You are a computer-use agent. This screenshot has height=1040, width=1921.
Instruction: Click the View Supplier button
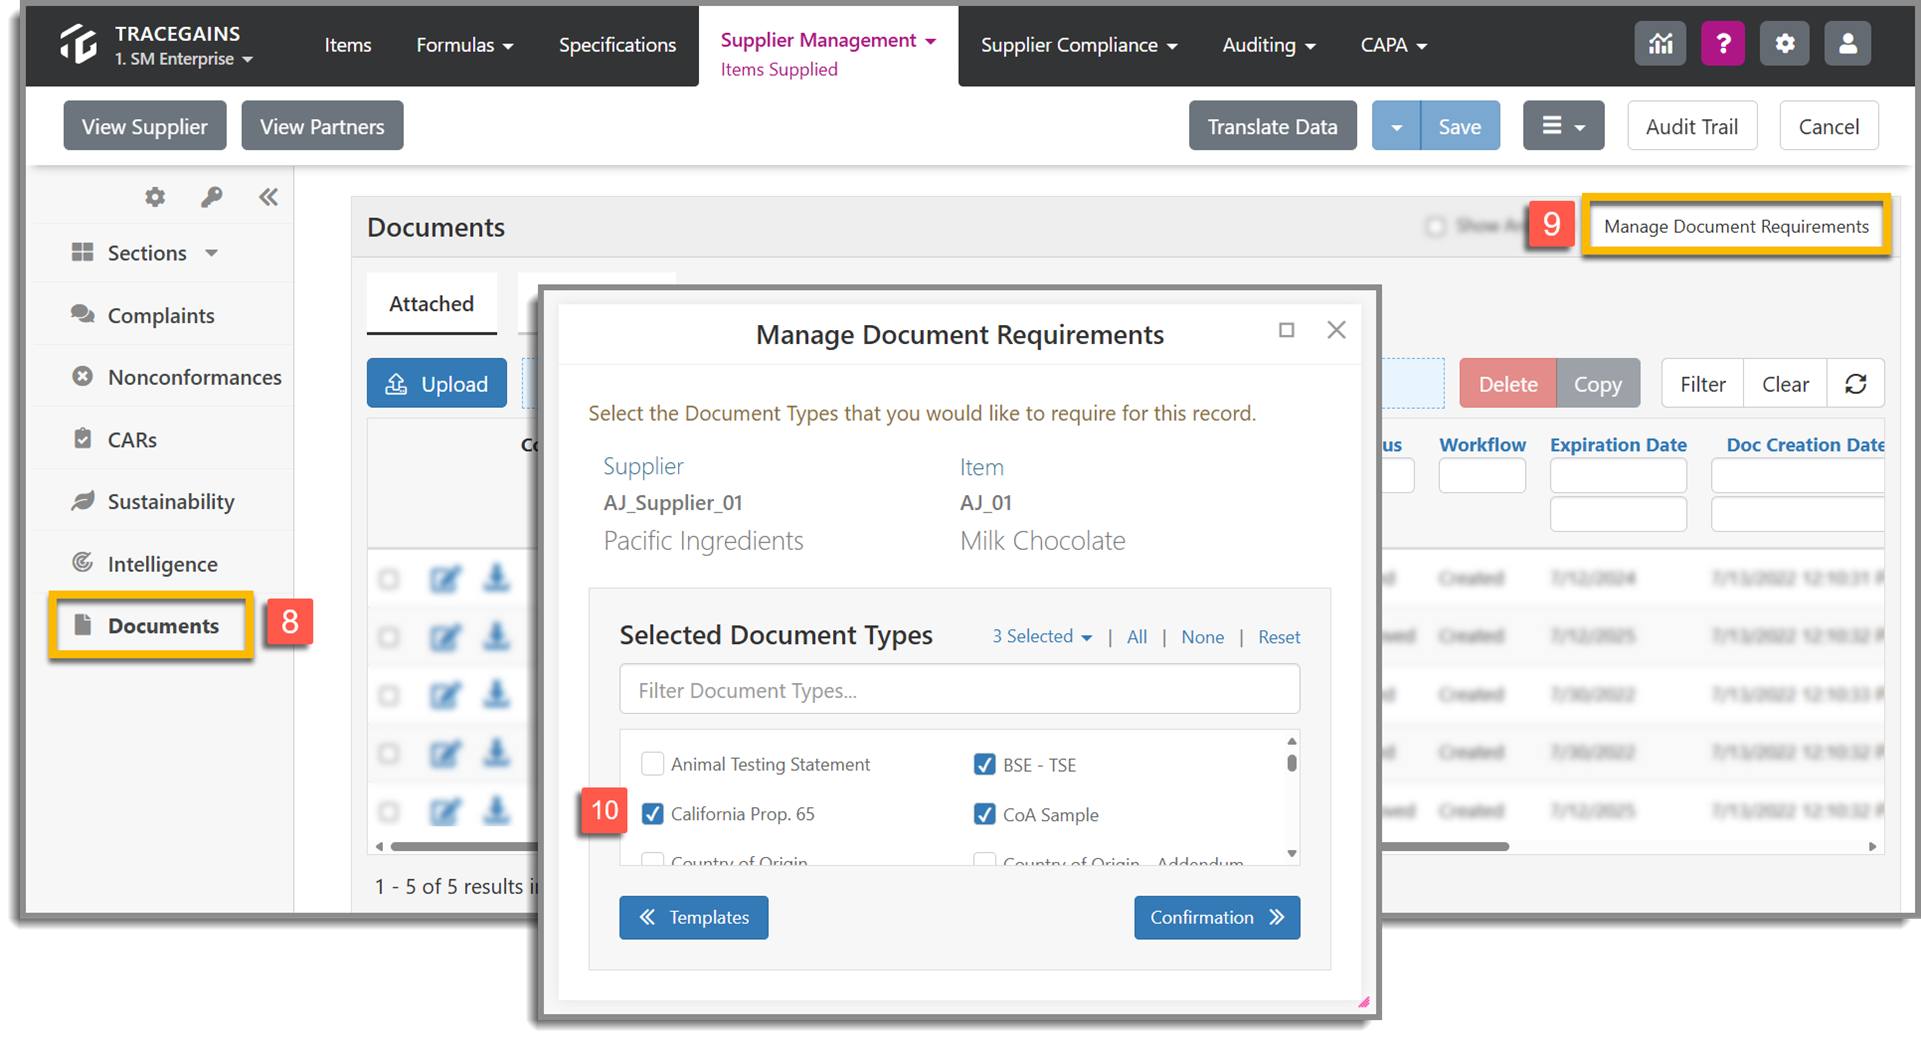click(x=145, y=126)
